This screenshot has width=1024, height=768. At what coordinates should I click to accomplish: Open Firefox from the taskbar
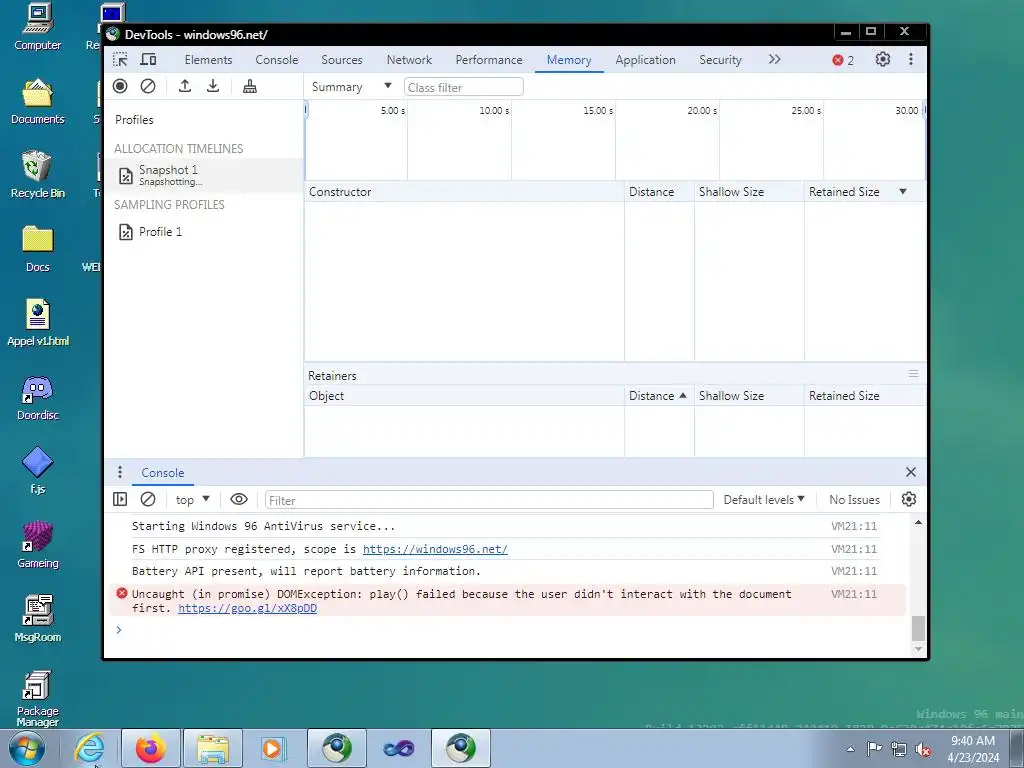151,748
